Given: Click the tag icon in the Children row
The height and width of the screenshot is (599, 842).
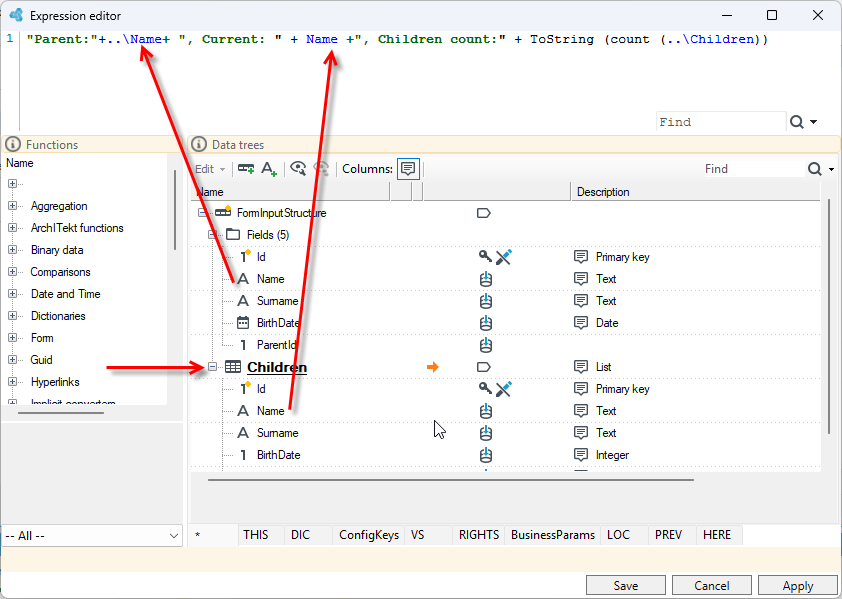Looking at the screenshot, I should [x=483, y=367].
